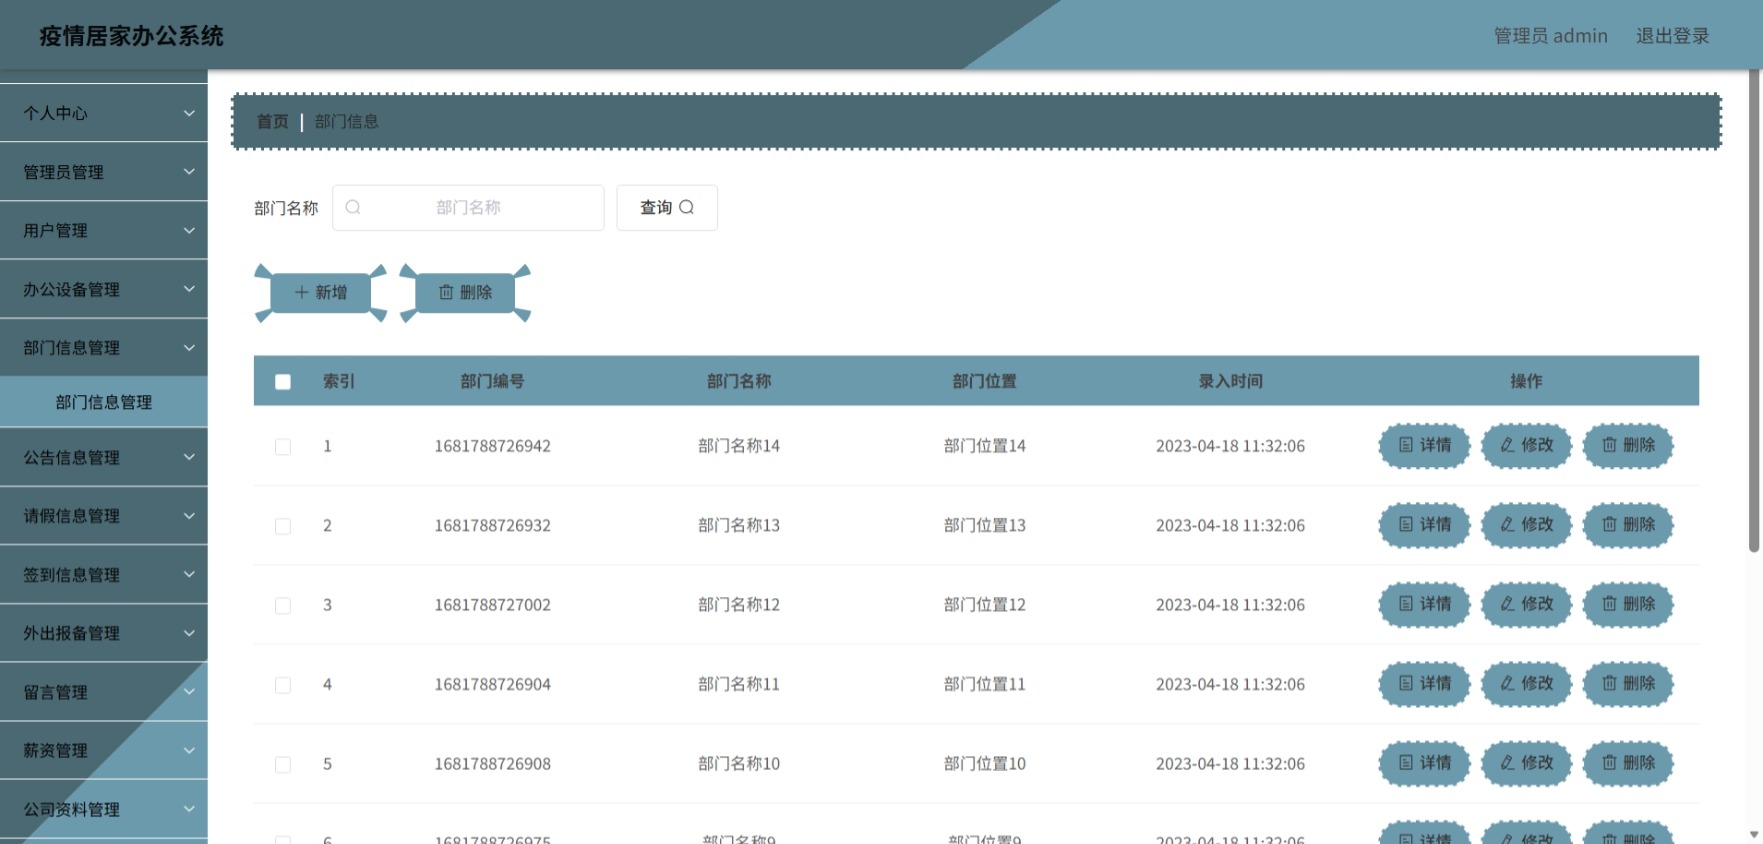Collapse the 部门信息管理 chevron
The image size is (1763, 844).
189,348
